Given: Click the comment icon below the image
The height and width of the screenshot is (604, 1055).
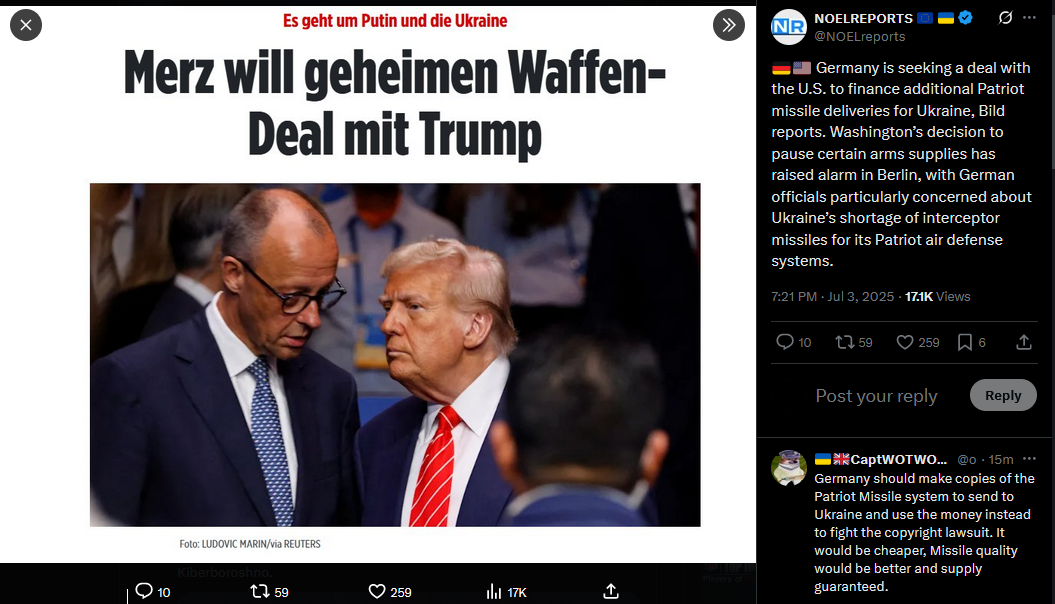Looking at the screenshot, I should (144, 591).
